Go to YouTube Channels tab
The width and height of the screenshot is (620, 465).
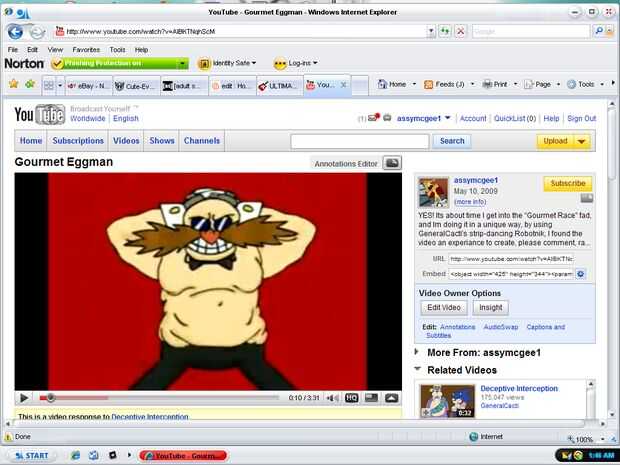(202, 141)
